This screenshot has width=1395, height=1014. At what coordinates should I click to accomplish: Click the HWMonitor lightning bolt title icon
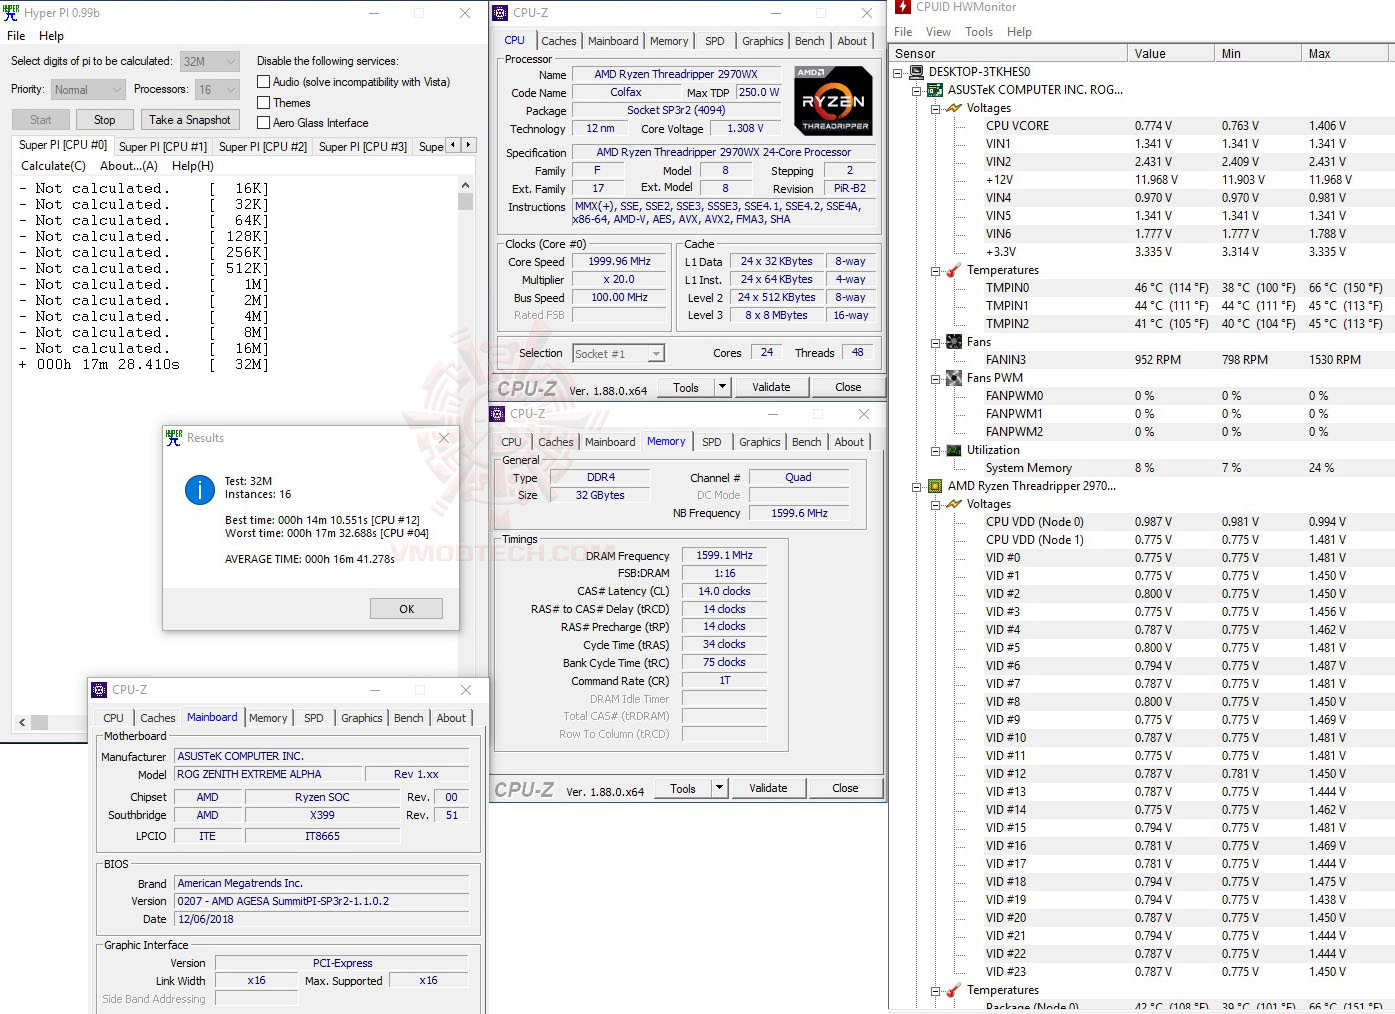(x=903, y=7)
